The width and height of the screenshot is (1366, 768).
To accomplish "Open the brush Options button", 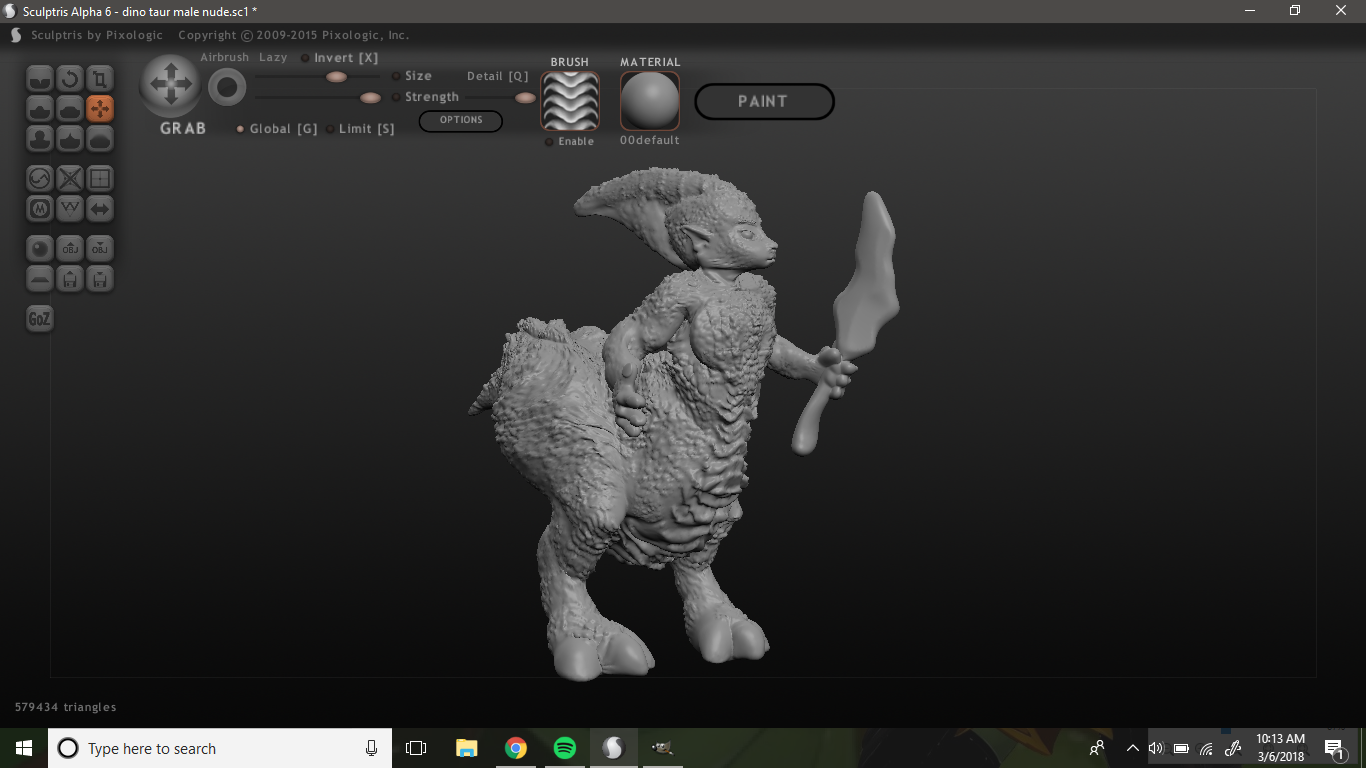I will (461, 120).
